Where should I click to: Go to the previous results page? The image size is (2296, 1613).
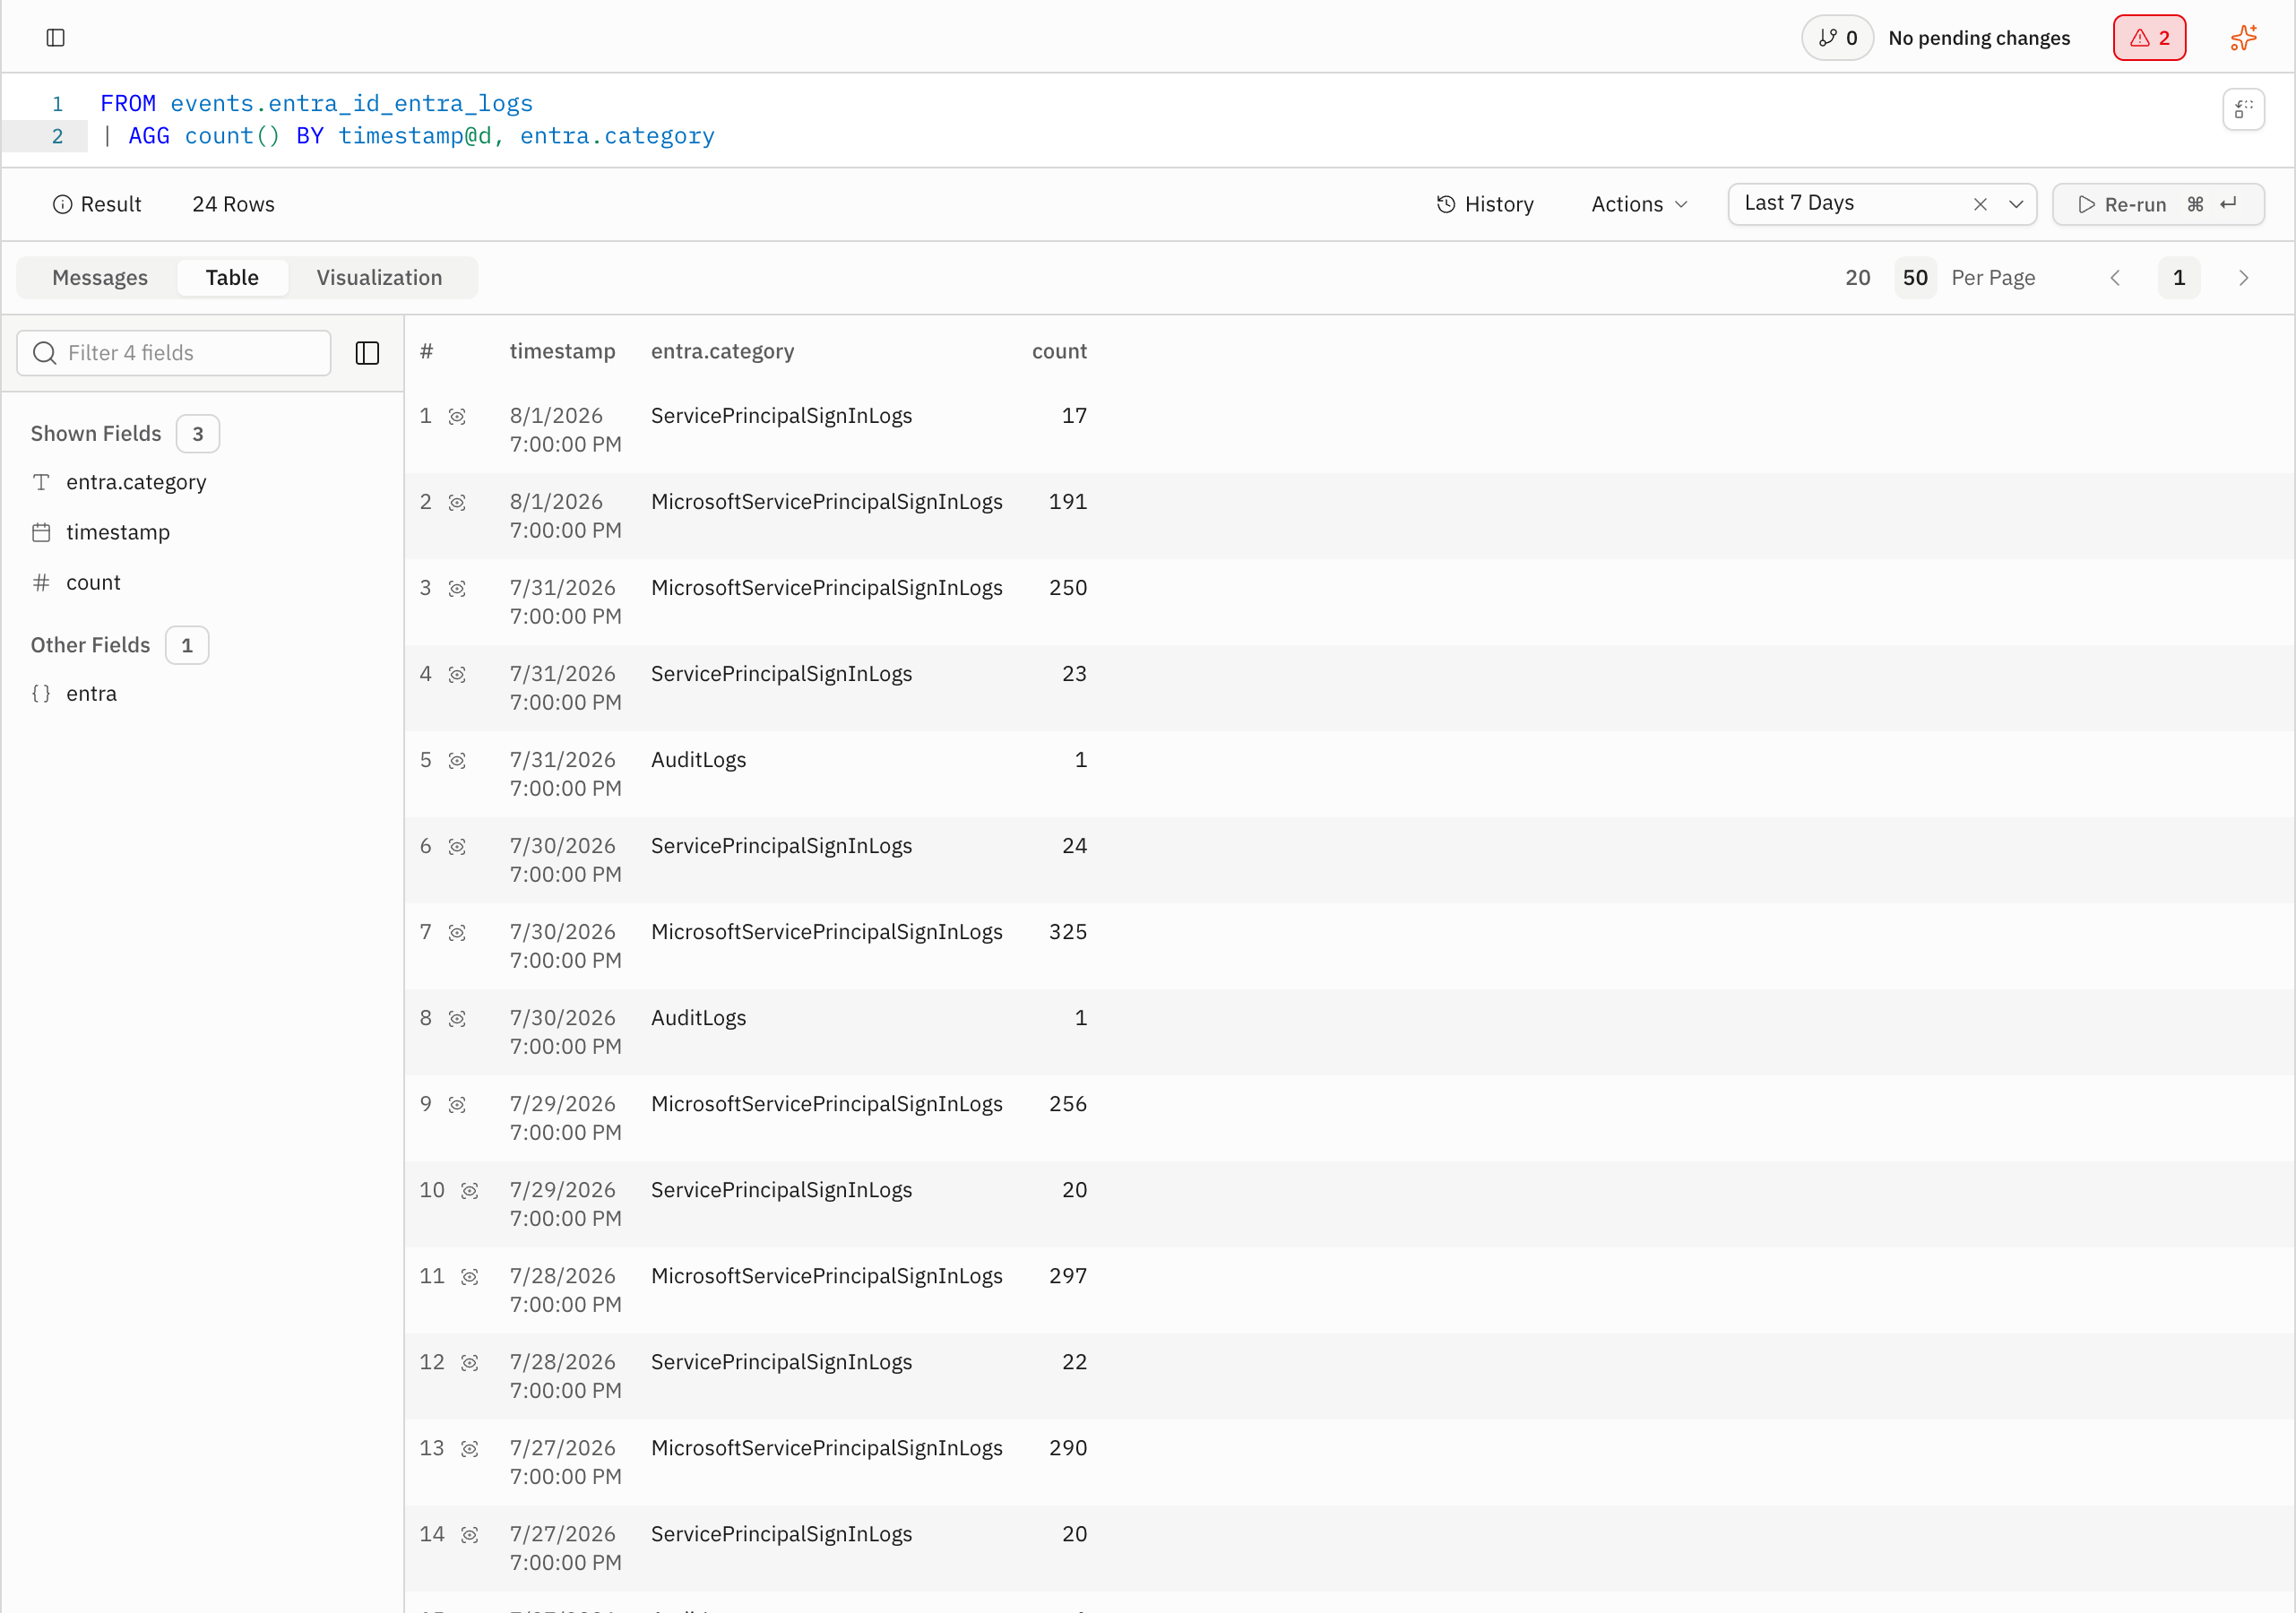(2115, 278)
